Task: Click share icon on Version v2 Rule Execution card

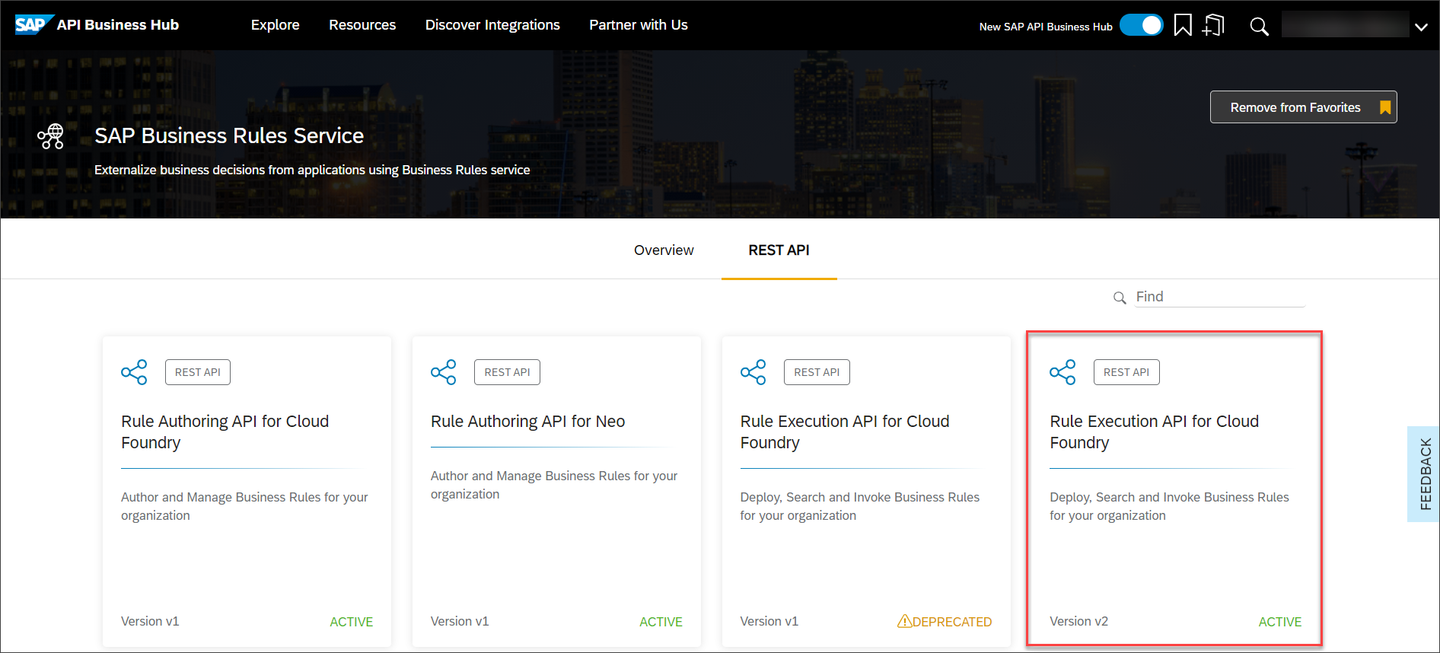Action: click(1063, 372)
